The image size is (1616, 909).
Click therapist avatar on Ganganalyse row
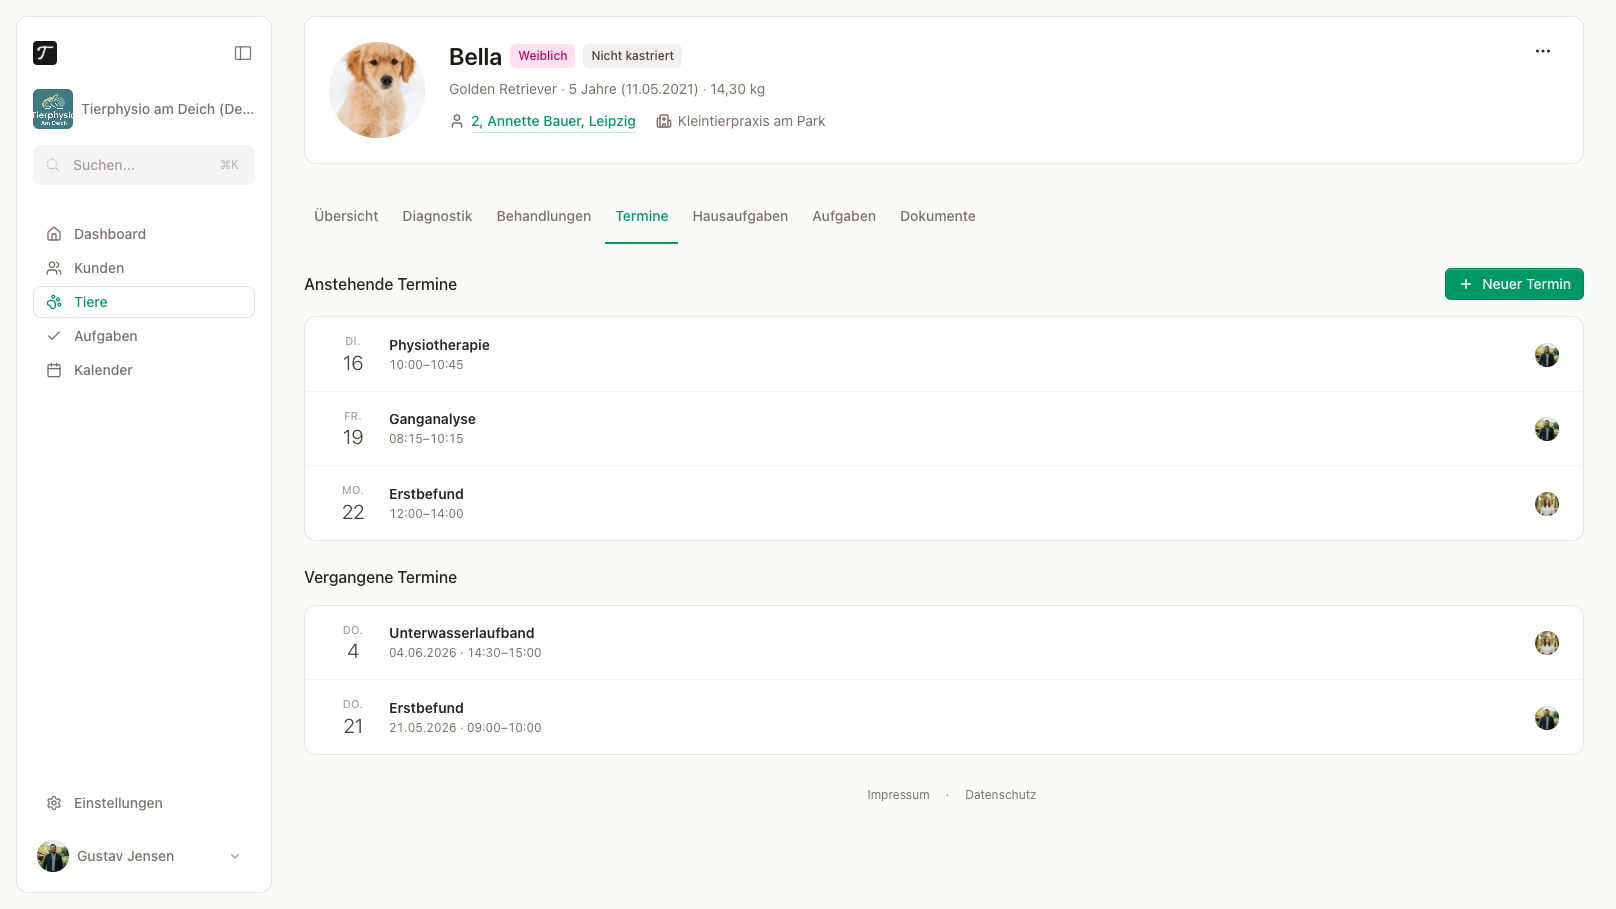click(x=1547, y=429)
